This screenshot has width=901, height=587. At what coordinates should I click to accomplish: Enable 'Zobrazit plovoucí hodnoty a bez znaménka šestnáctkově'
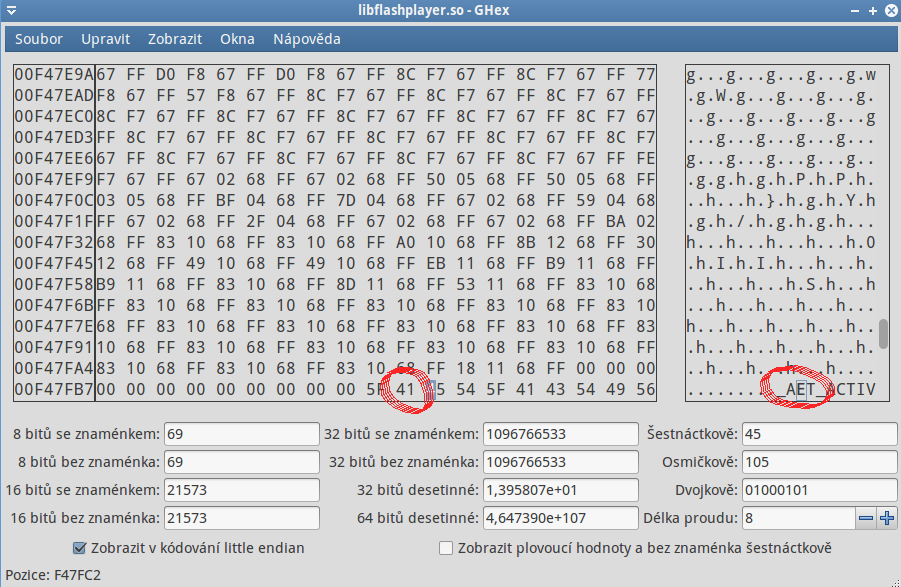click(x=446, y=549)
